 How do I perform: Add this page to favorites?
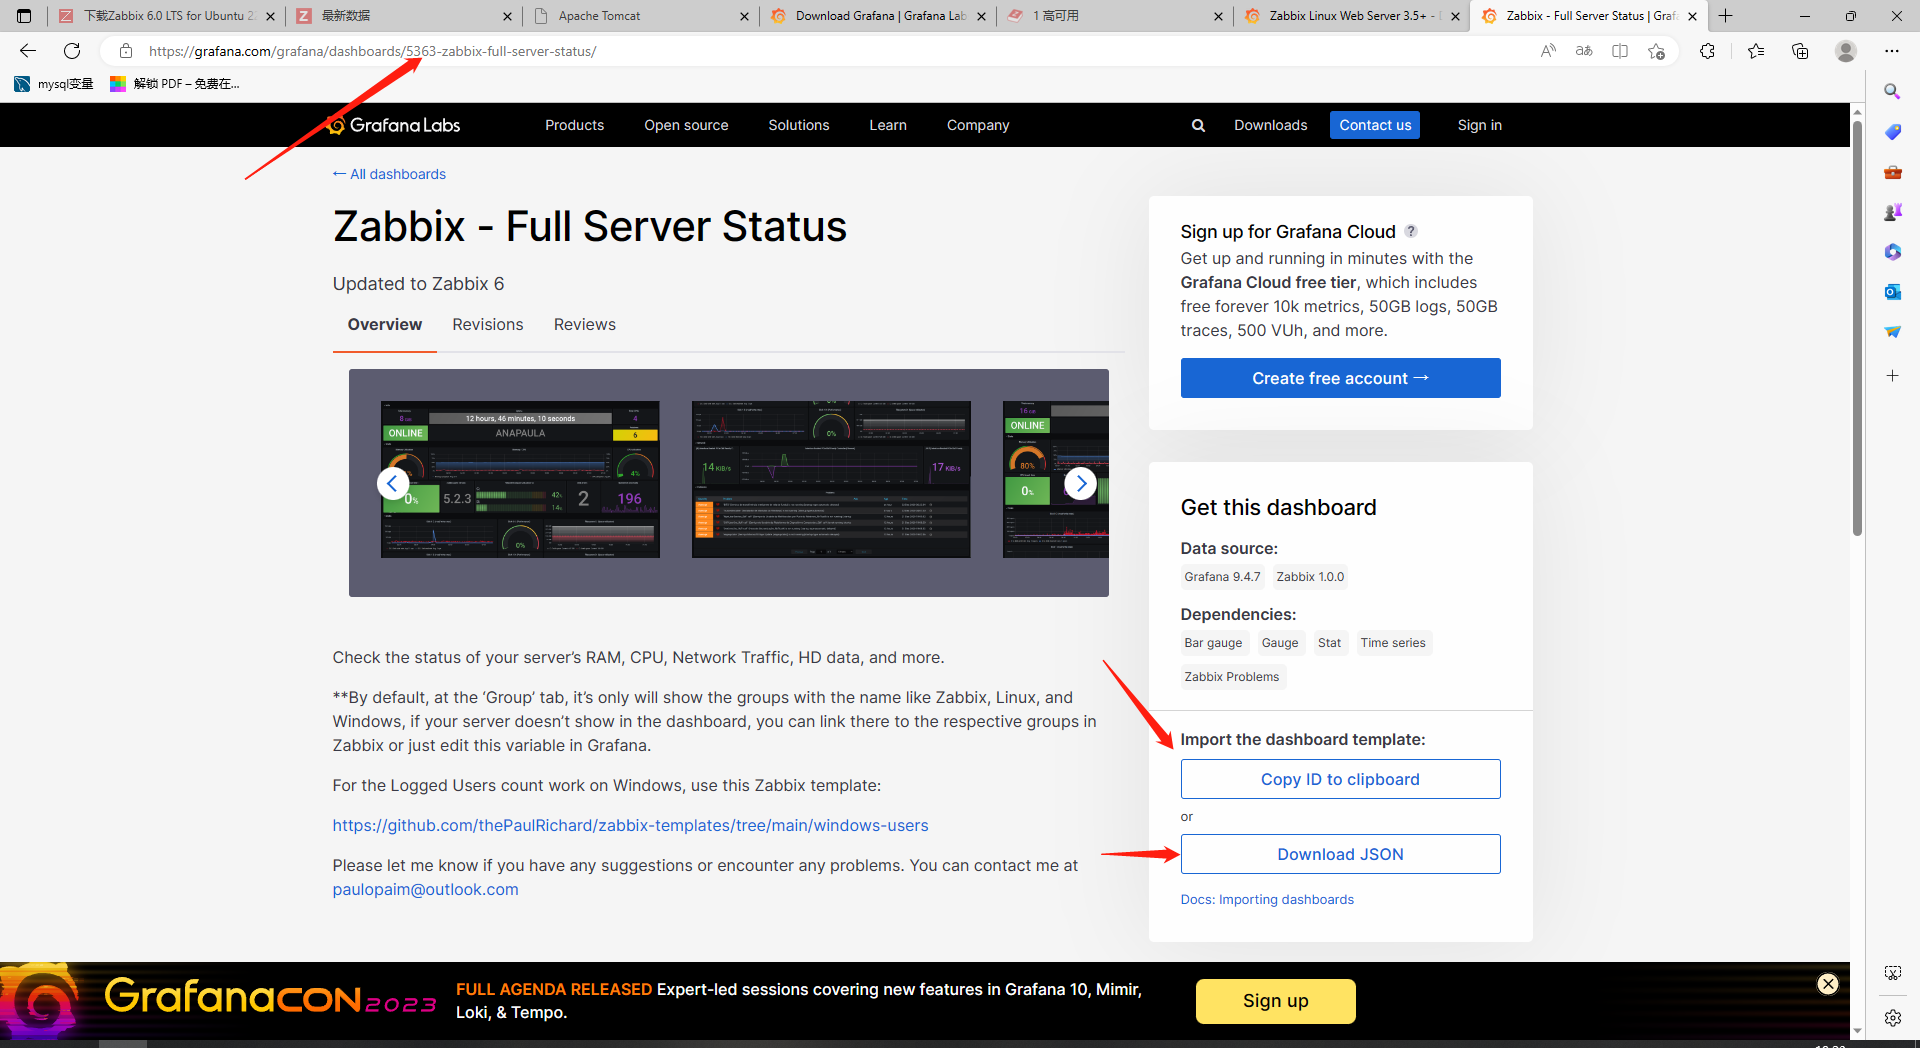click(x=1656, y=51)
